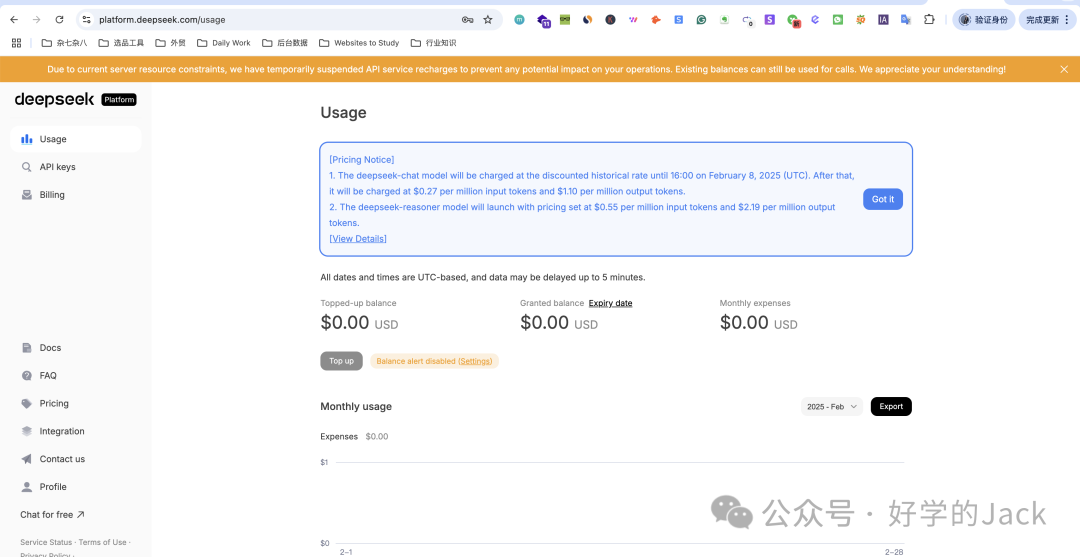Click the site info icon in address bar
This screenshot has width=1080, height=557.
[86, 20]
